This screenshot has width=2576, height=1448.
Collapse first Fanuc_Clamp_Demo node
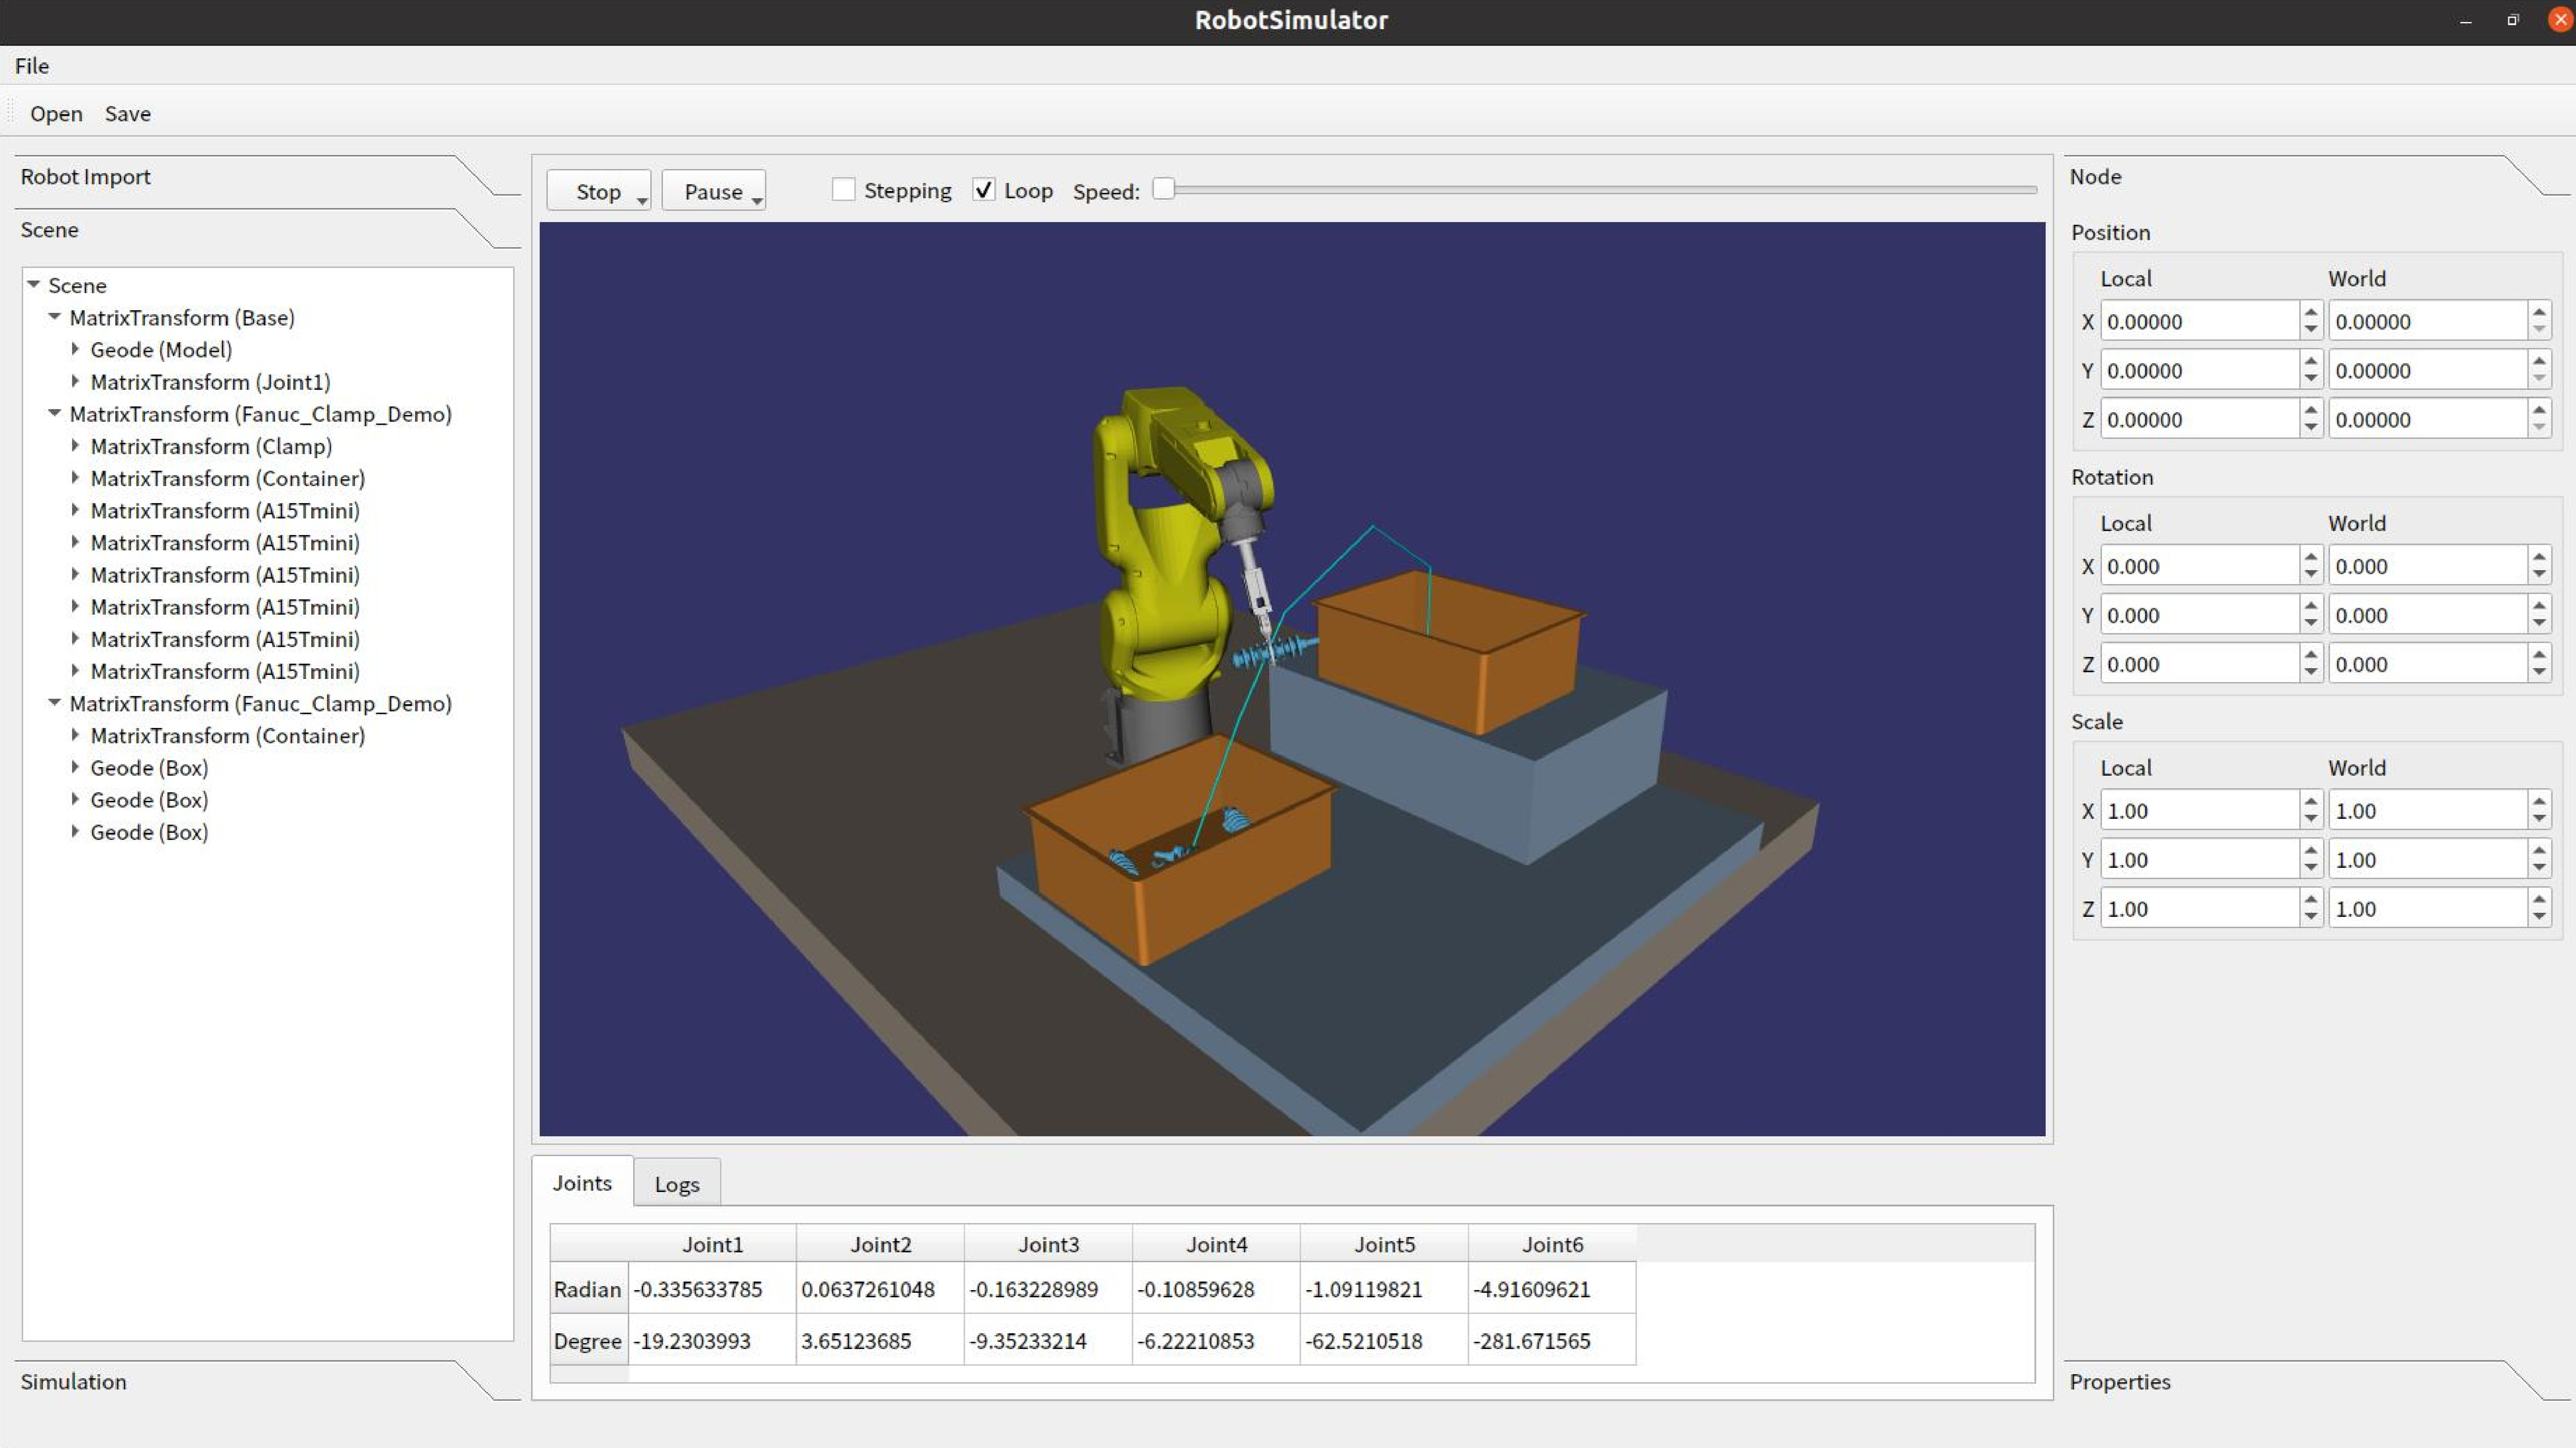55,413
